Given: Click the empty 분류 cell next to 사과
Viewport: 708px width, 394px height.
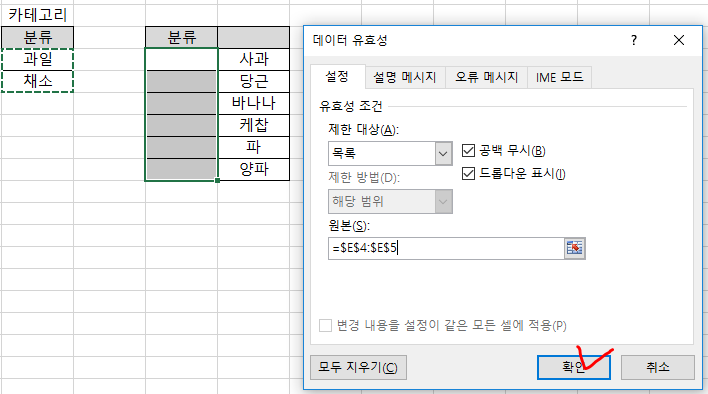Looking at the screenshot, I should [182, 59].
